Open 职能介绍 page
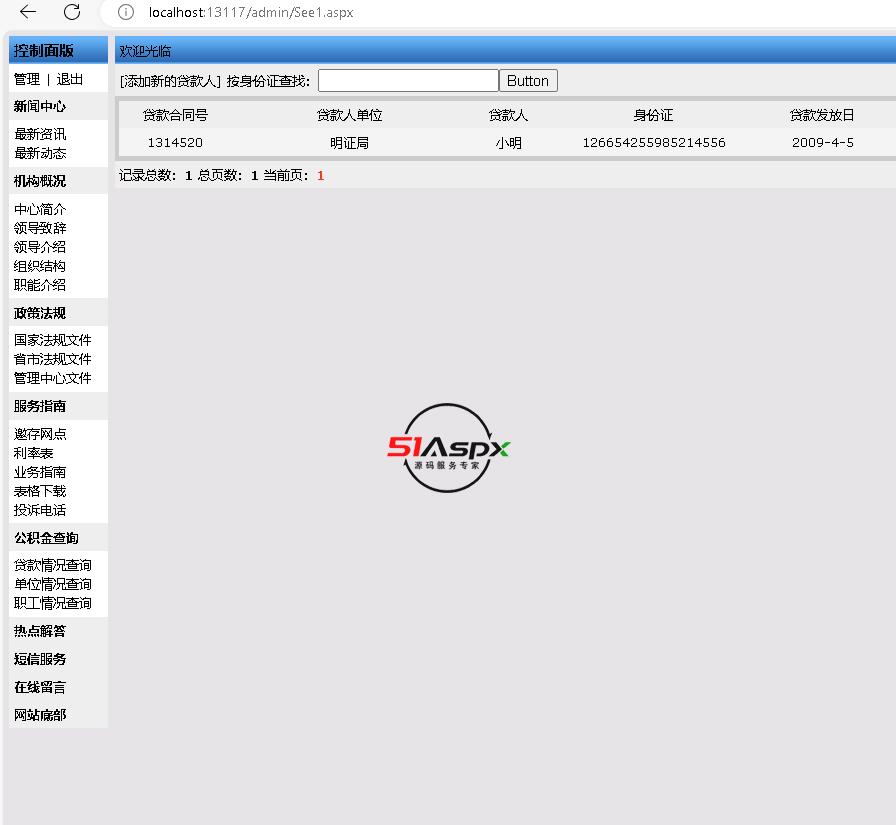 40,285
